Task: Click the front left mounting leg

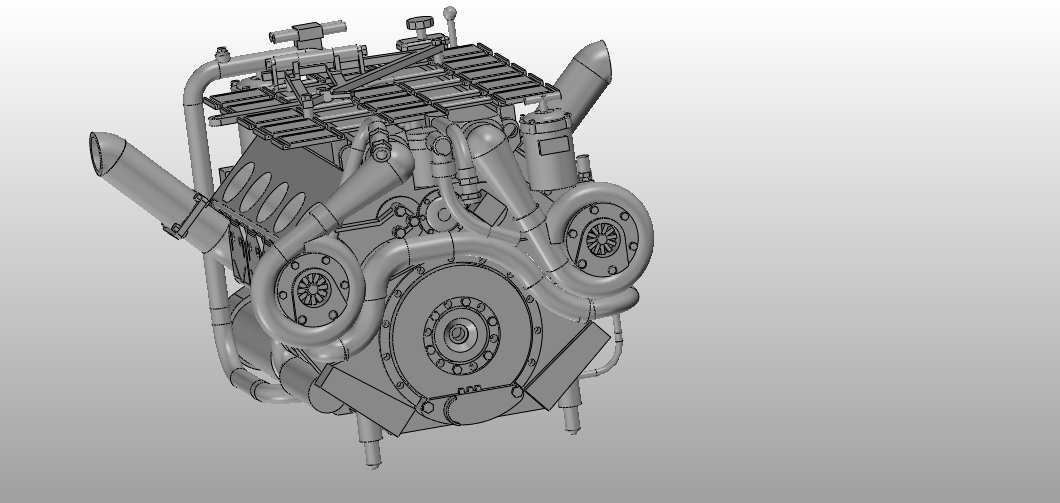Action: click(368, 439)
